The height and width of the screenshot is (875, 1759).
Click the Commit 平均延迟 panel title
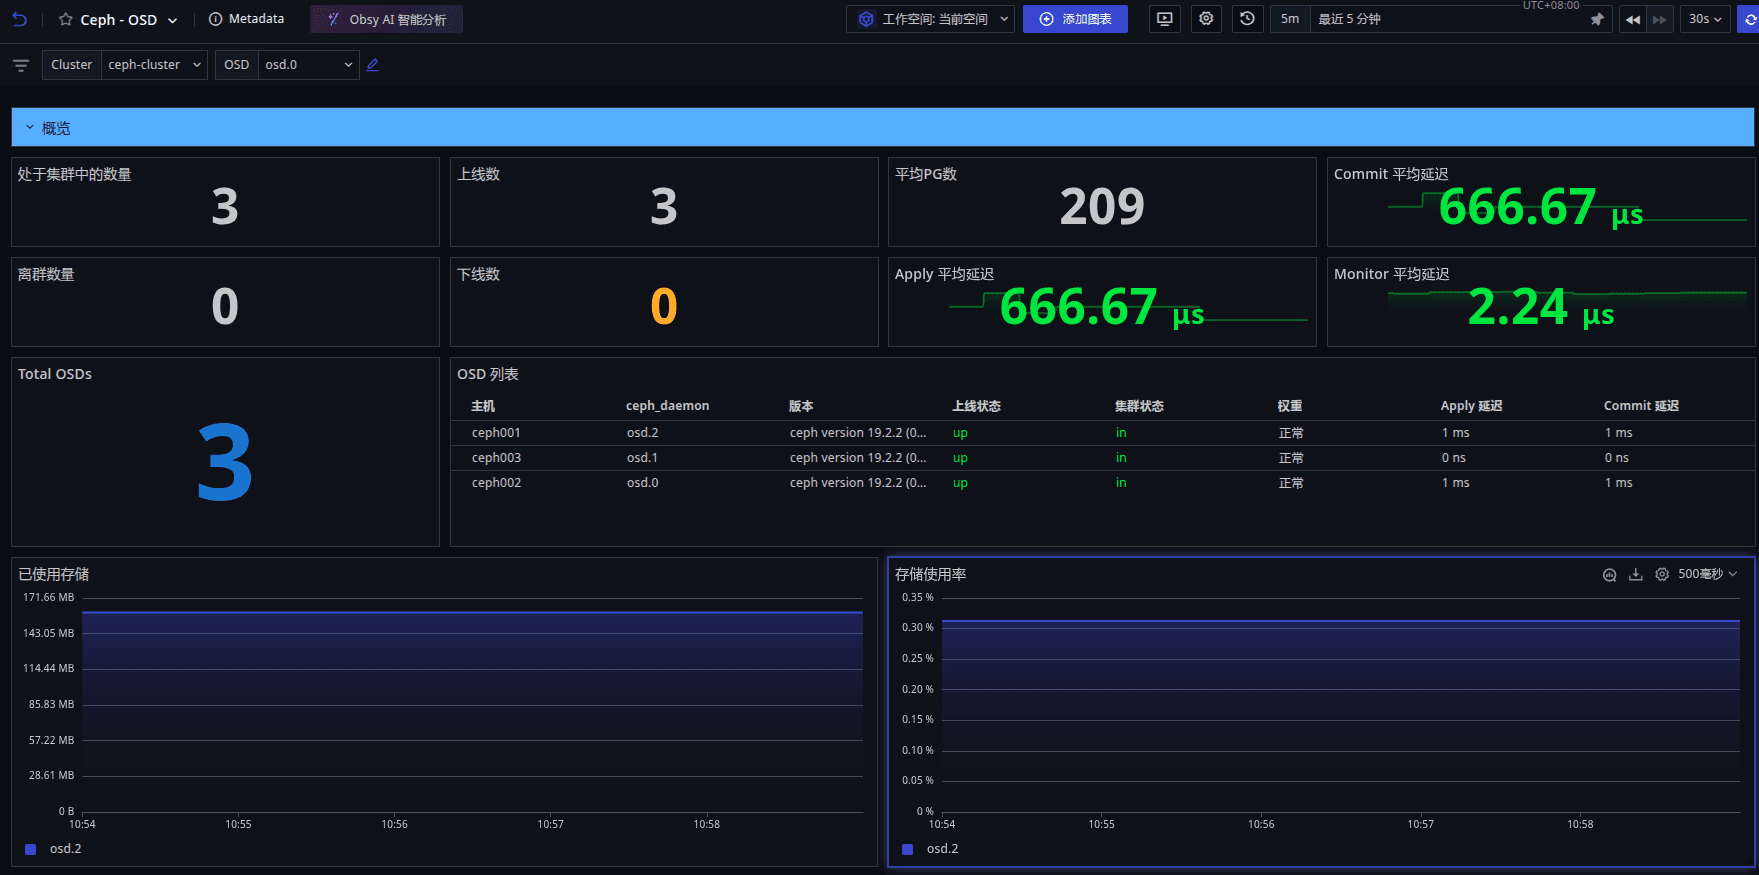(1391, 174)
